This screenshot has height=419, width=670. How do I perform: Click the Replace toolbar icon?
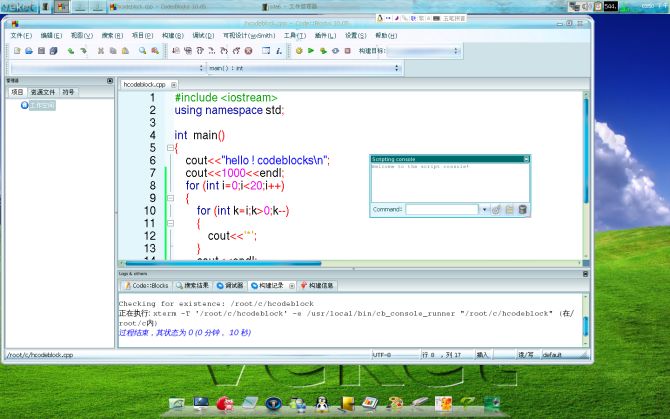point(155,51)
